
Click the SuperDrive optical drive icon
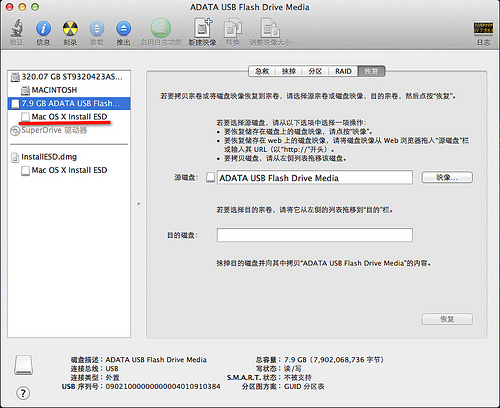(15, 131)
